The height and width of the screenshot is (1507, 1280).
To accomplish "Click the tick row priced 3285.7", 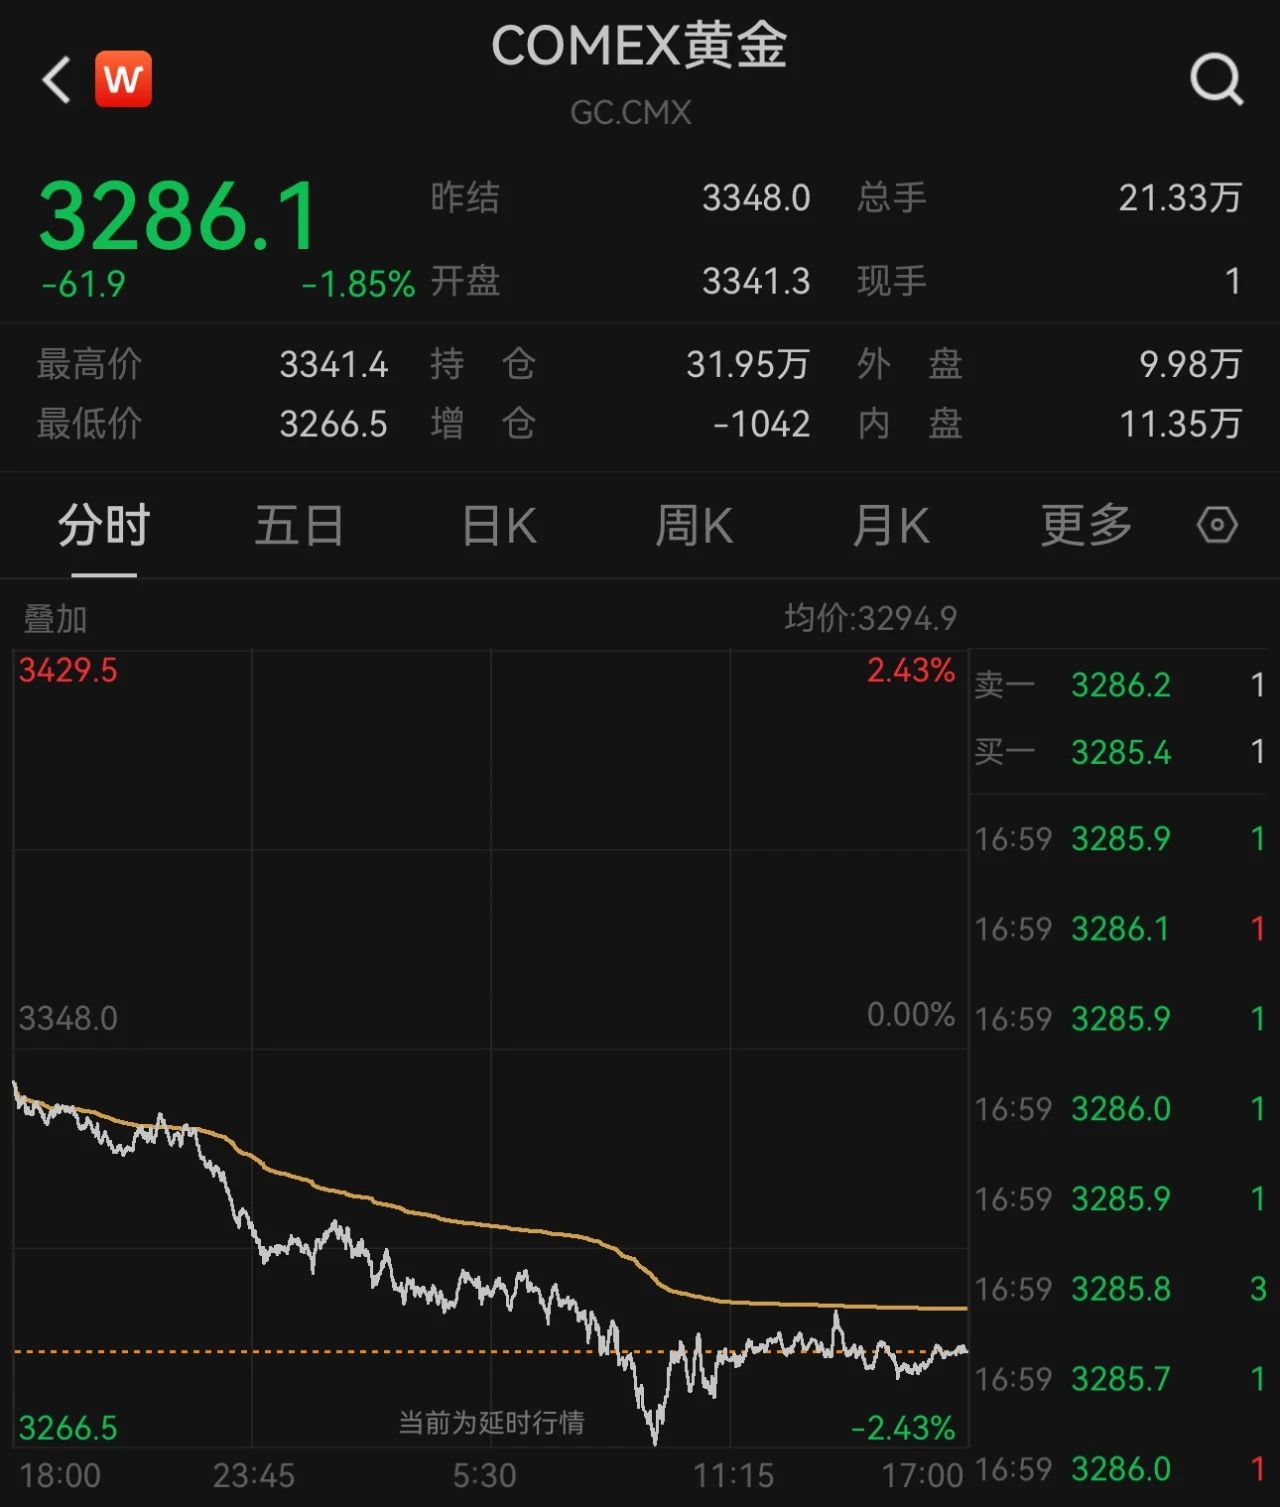I will tap(1120, 1379).
